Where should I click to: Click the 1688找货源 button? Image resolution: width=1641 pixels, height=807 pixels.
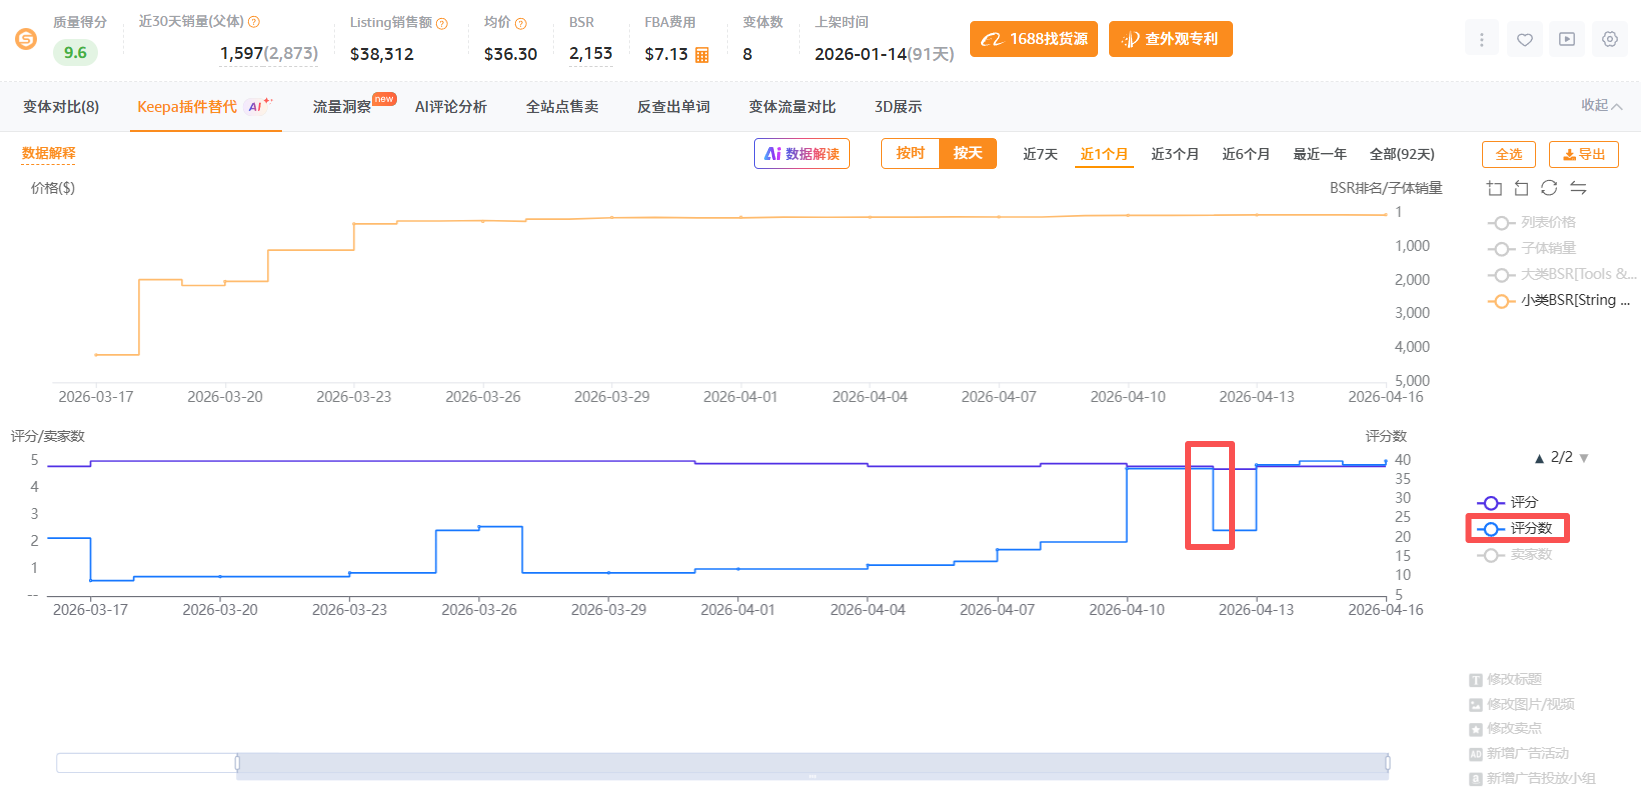coord(1034,39)
